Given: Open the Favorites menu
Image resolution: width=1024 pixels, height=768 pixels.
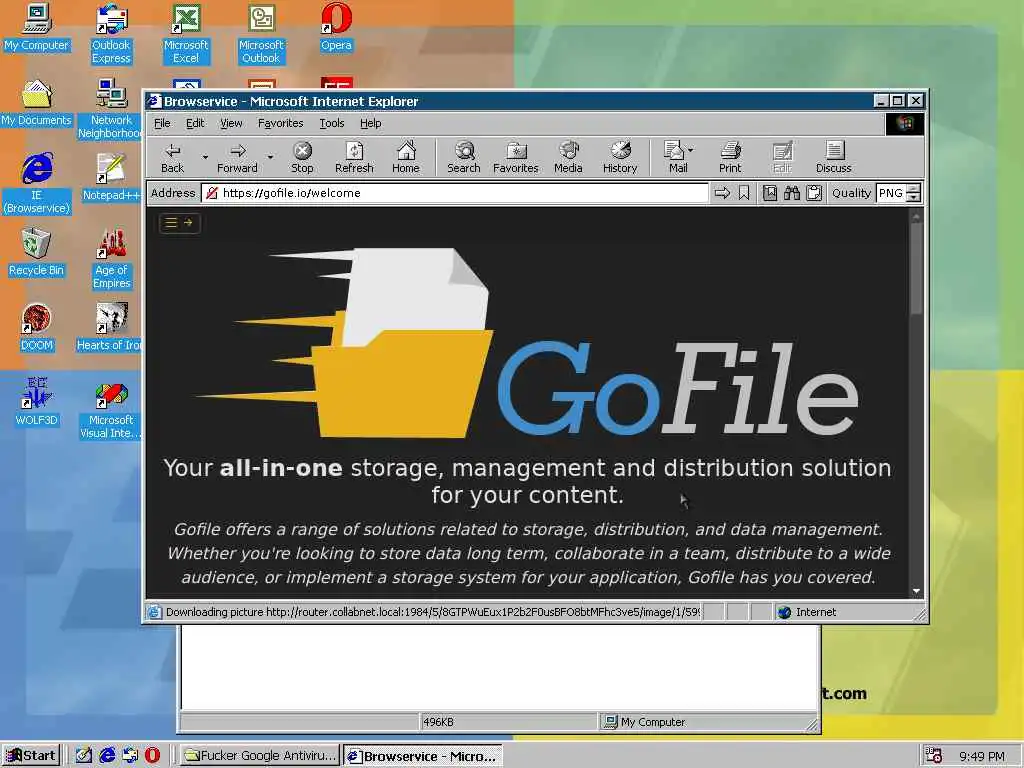Looking at the screenshot, I should click(x=280, y=123).
